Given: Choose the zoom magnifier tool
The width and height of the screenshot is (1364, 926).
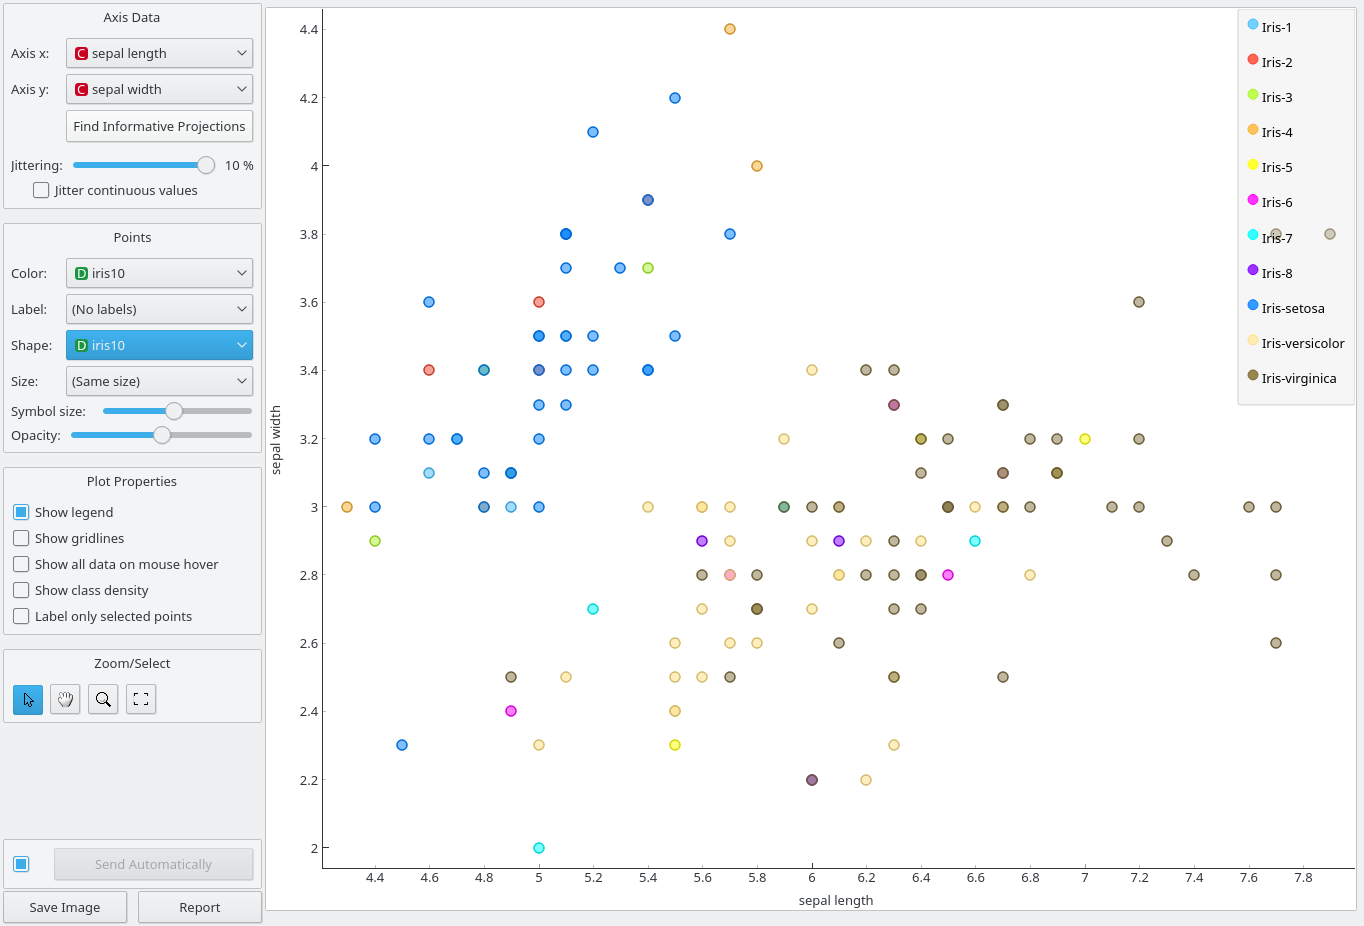Looking at the screenshot, I should (103, 699).
